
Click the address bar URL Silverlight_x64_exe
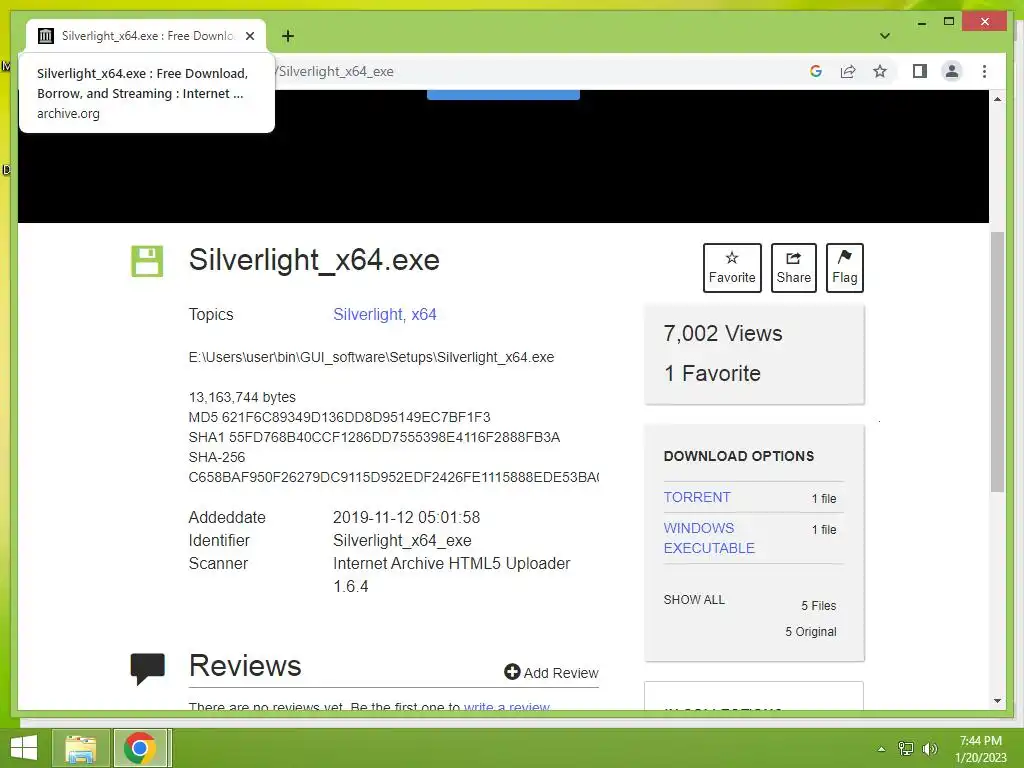[x=336, y=71]
